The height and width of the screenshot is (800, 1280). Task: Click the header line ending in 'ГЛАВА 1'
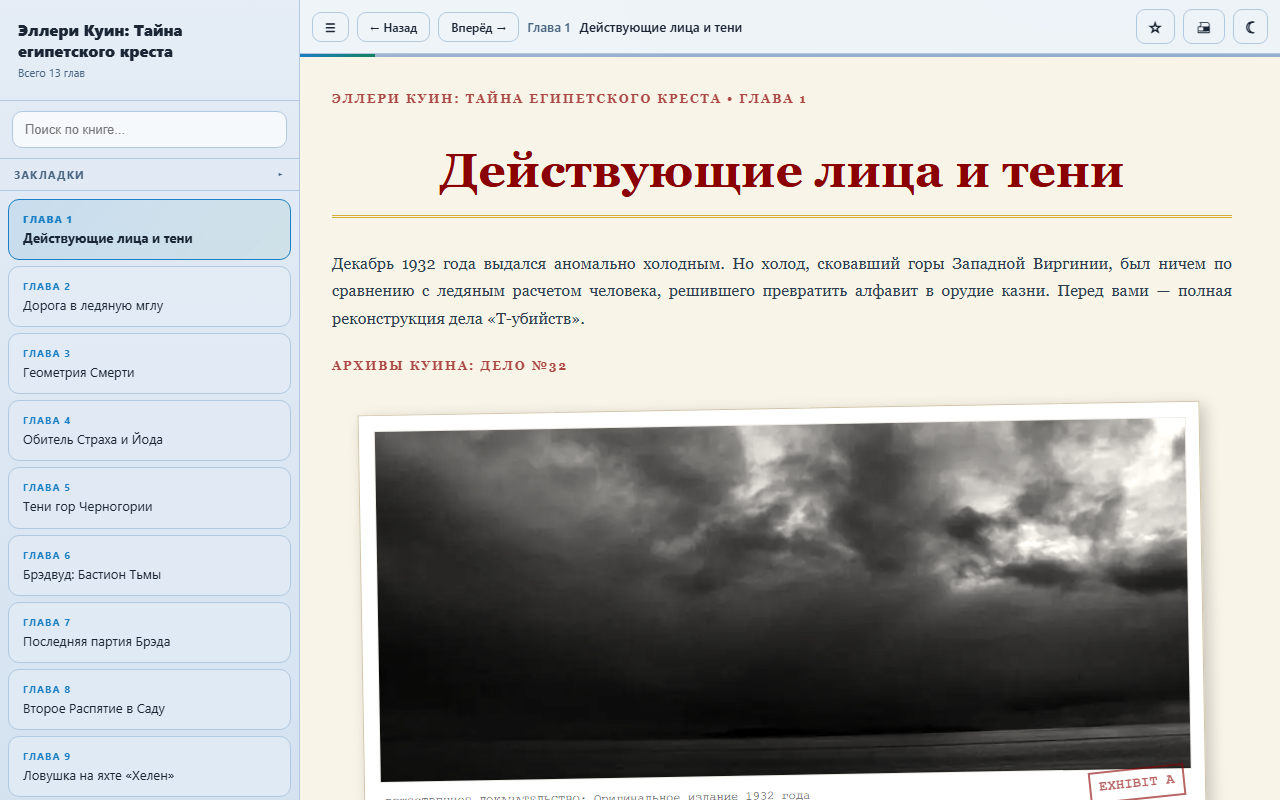pos(569,99)
